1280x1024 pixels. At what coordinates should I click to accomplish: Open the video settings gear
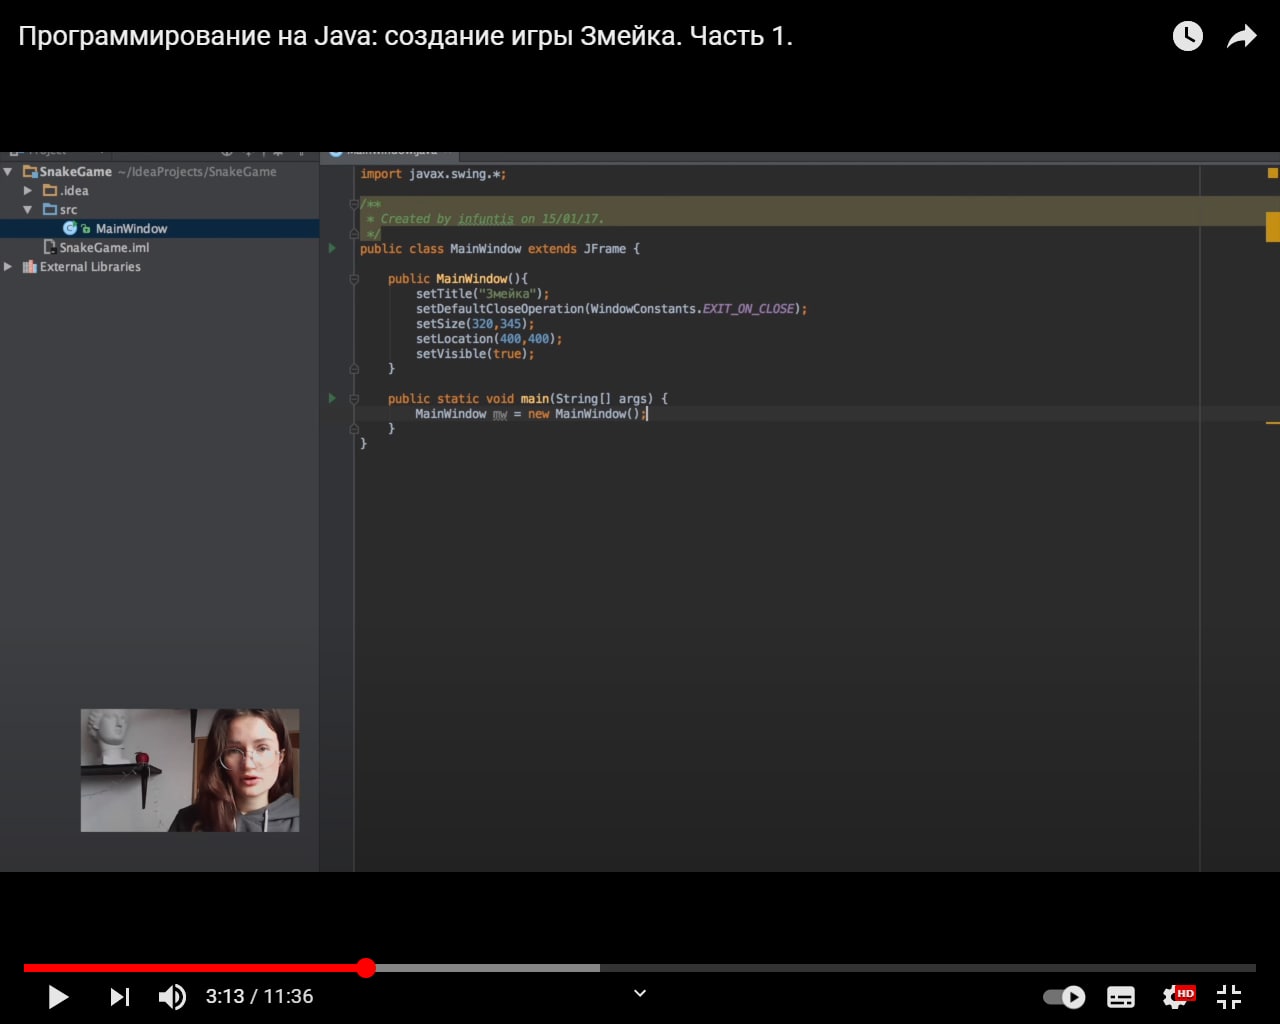(x=1177, y=997)
